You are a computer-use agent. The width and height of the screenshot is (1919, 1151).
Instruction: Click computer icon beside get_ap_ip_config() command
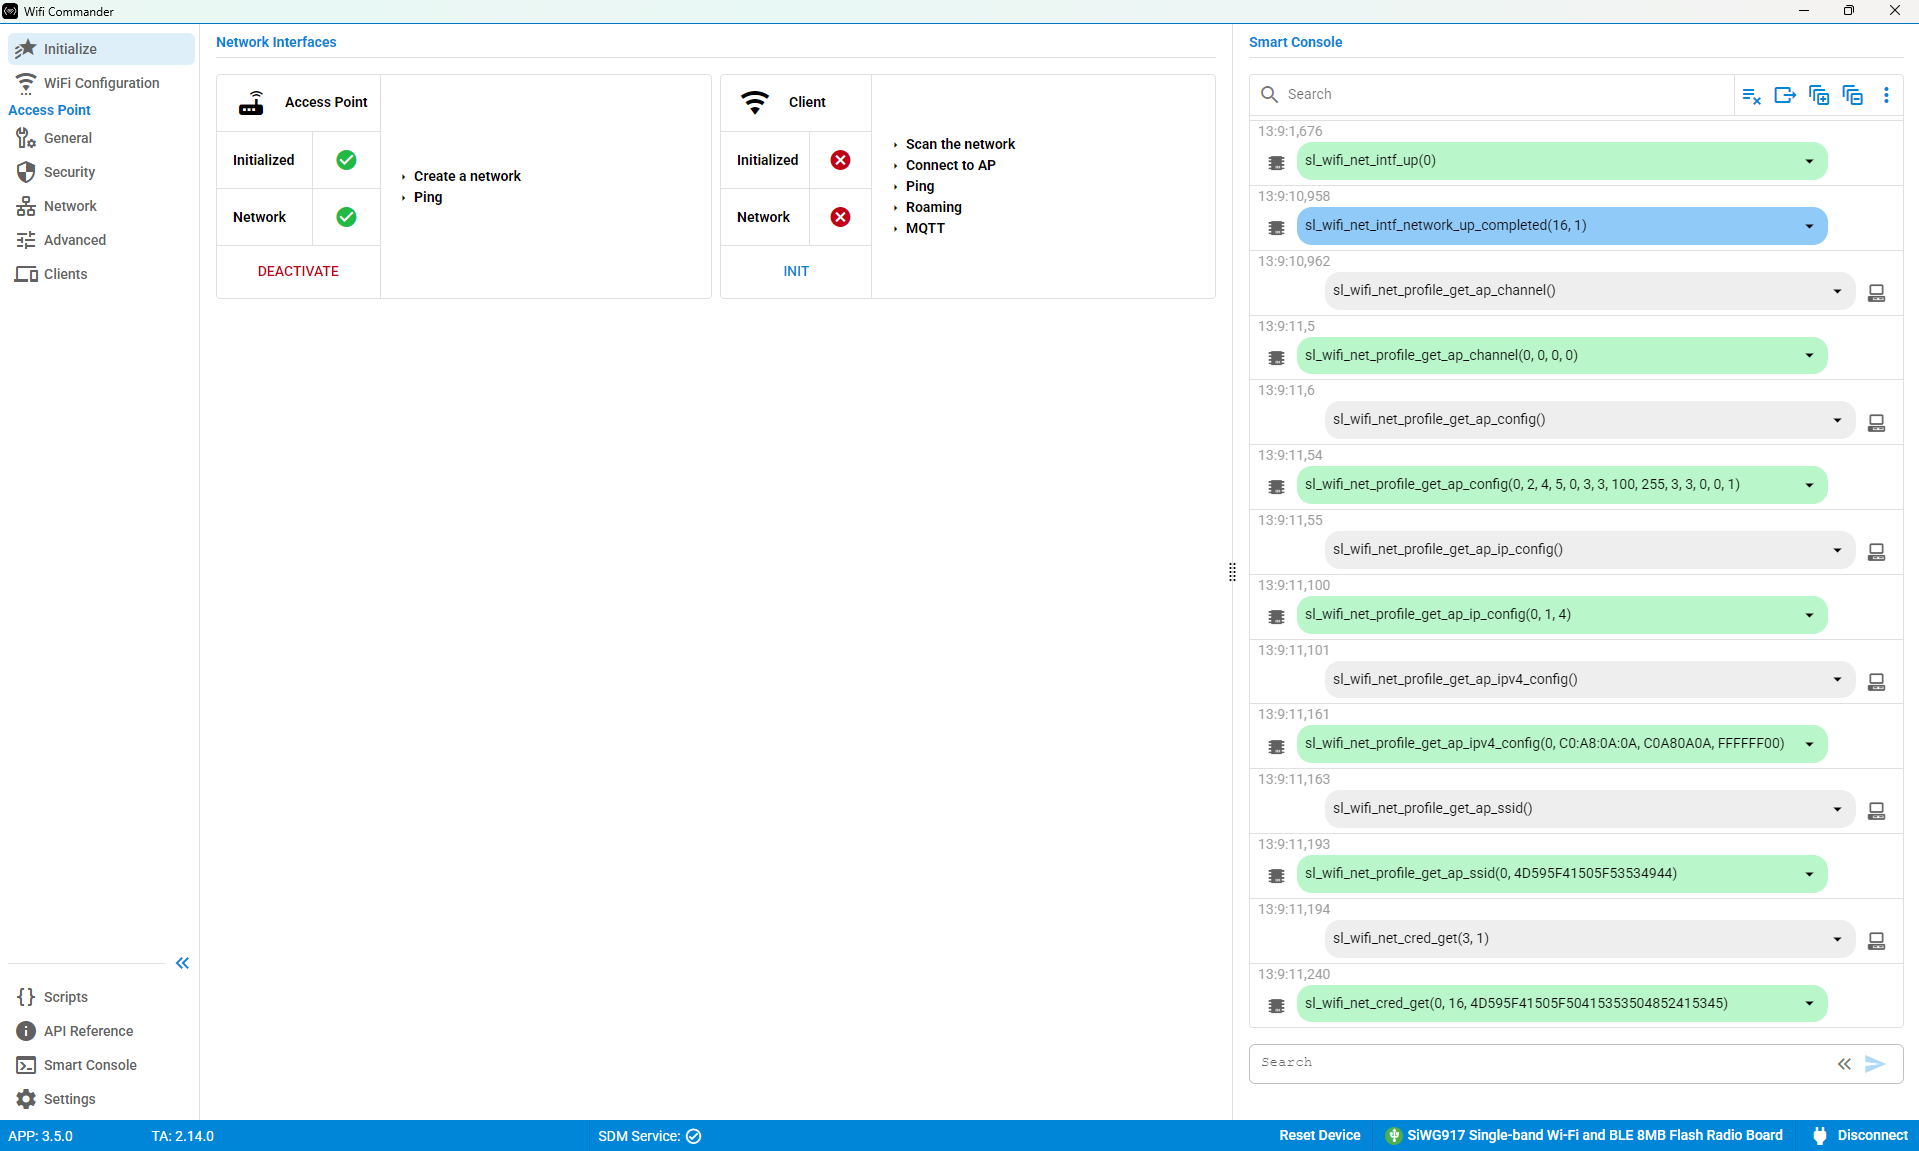click(1877, 552)
